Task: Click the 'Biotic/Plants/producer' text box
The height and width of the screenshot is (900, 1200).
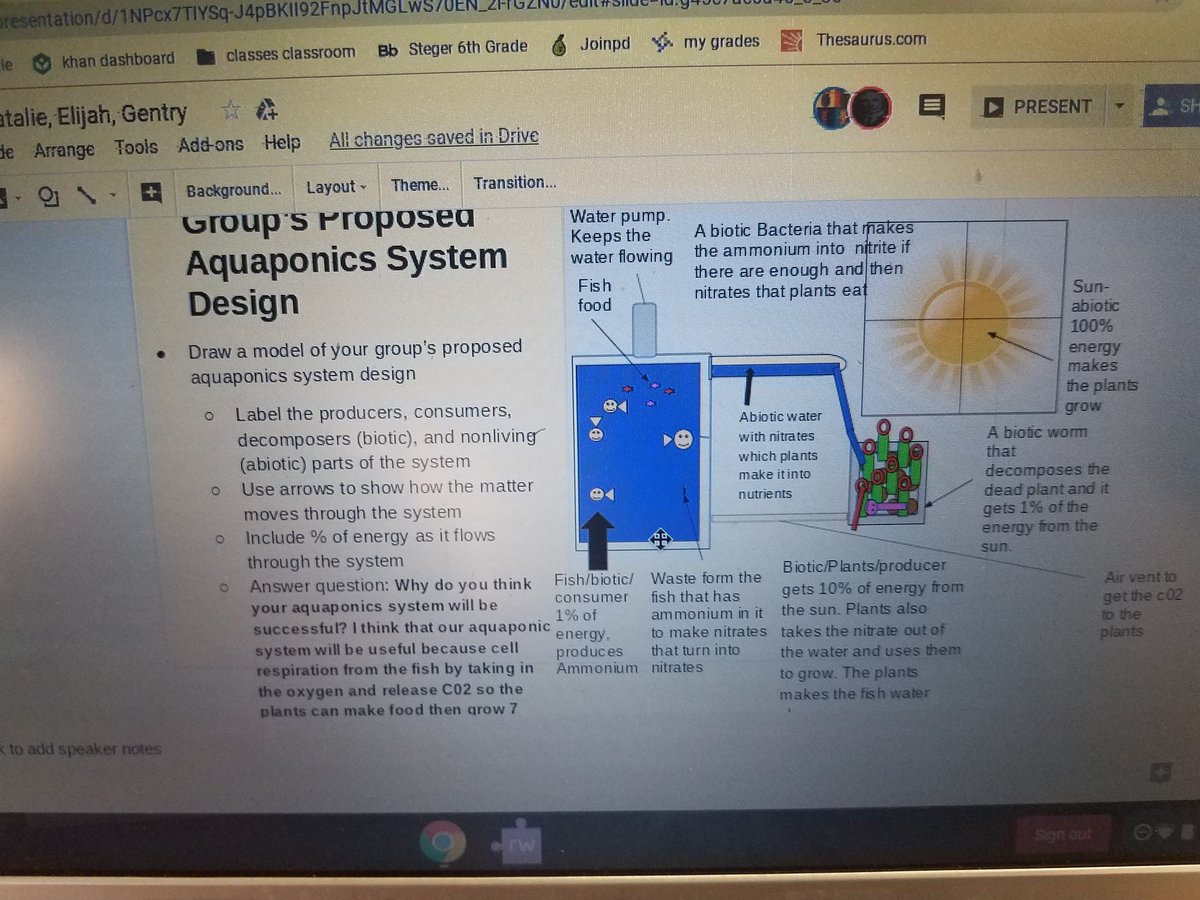Action: (x=872, y=630)
